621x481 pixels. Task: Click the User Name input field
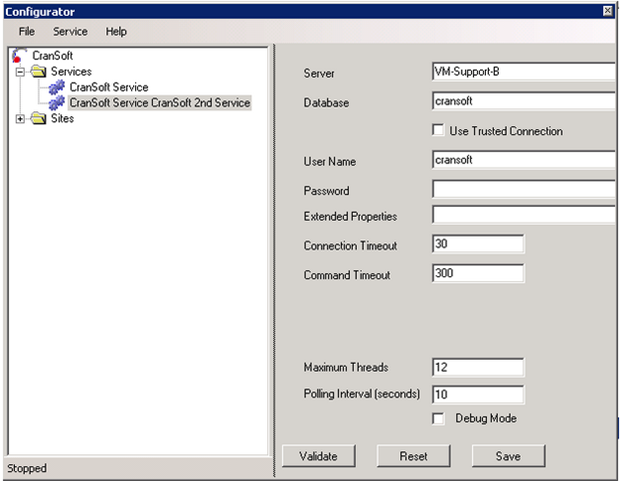pos(524,160)
